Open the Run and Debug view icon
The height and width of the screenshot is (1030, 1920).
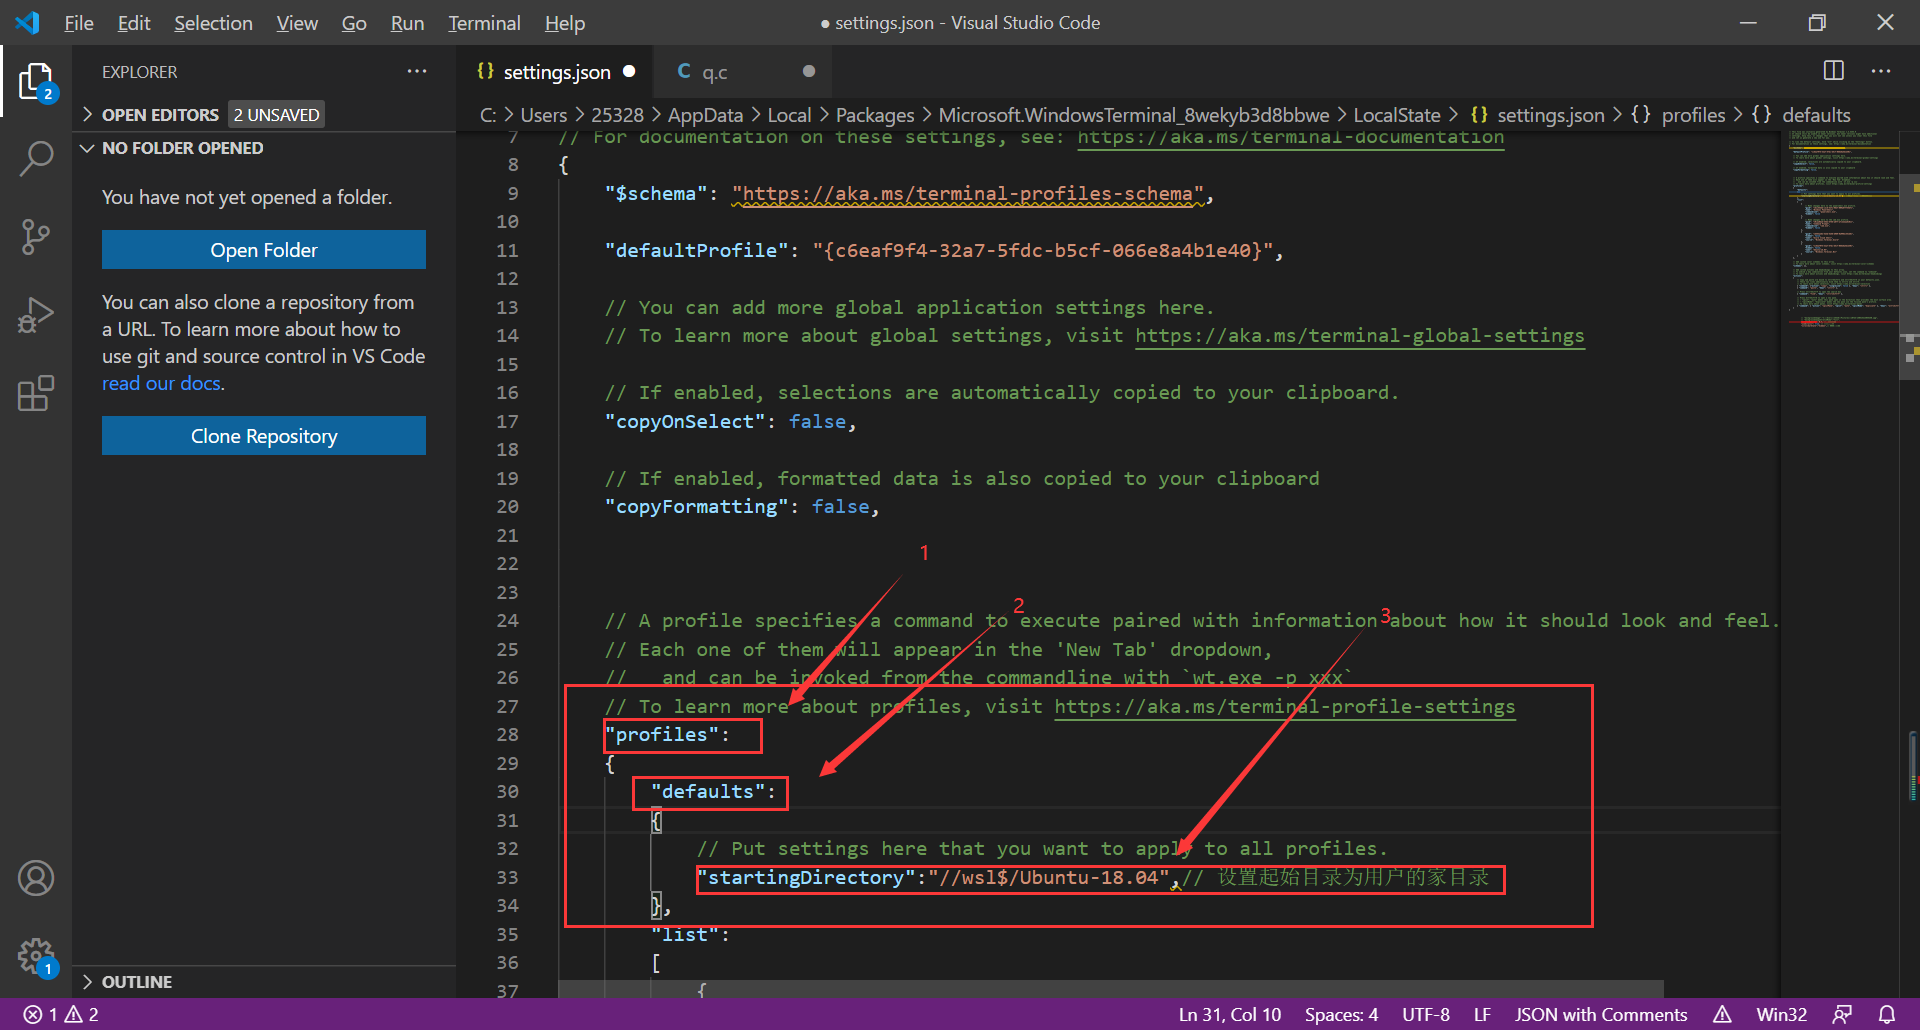(x=36, y=315)
